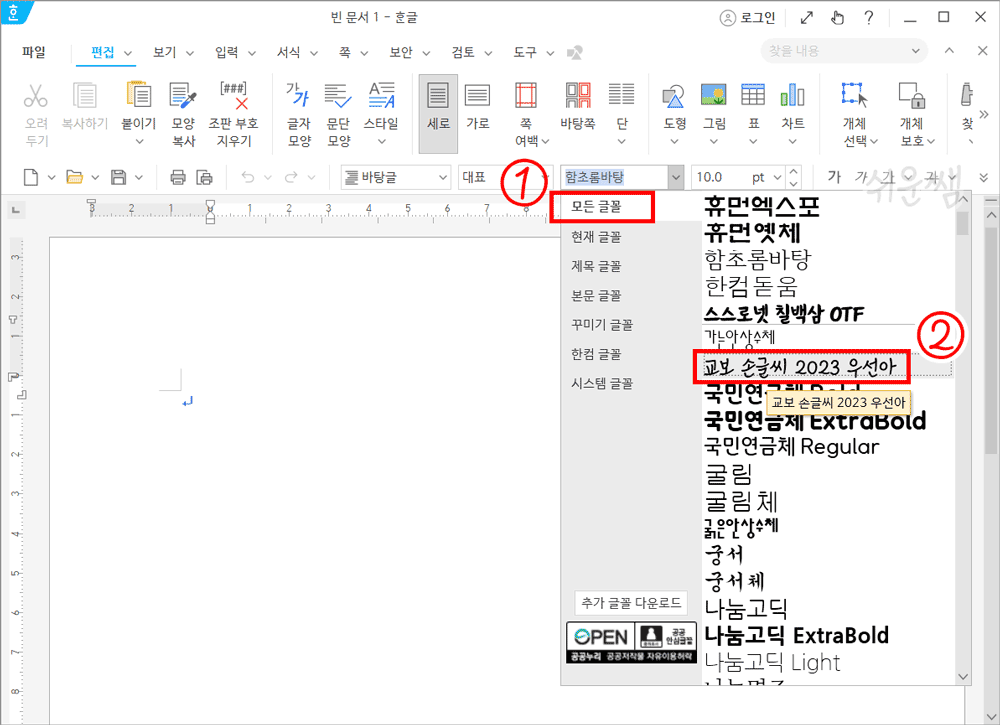Screen dimensions: 1000x725
Task: Click the 추가 글꼴 다운로드 button
Action: pyautogui.click(x=631, y=602)
